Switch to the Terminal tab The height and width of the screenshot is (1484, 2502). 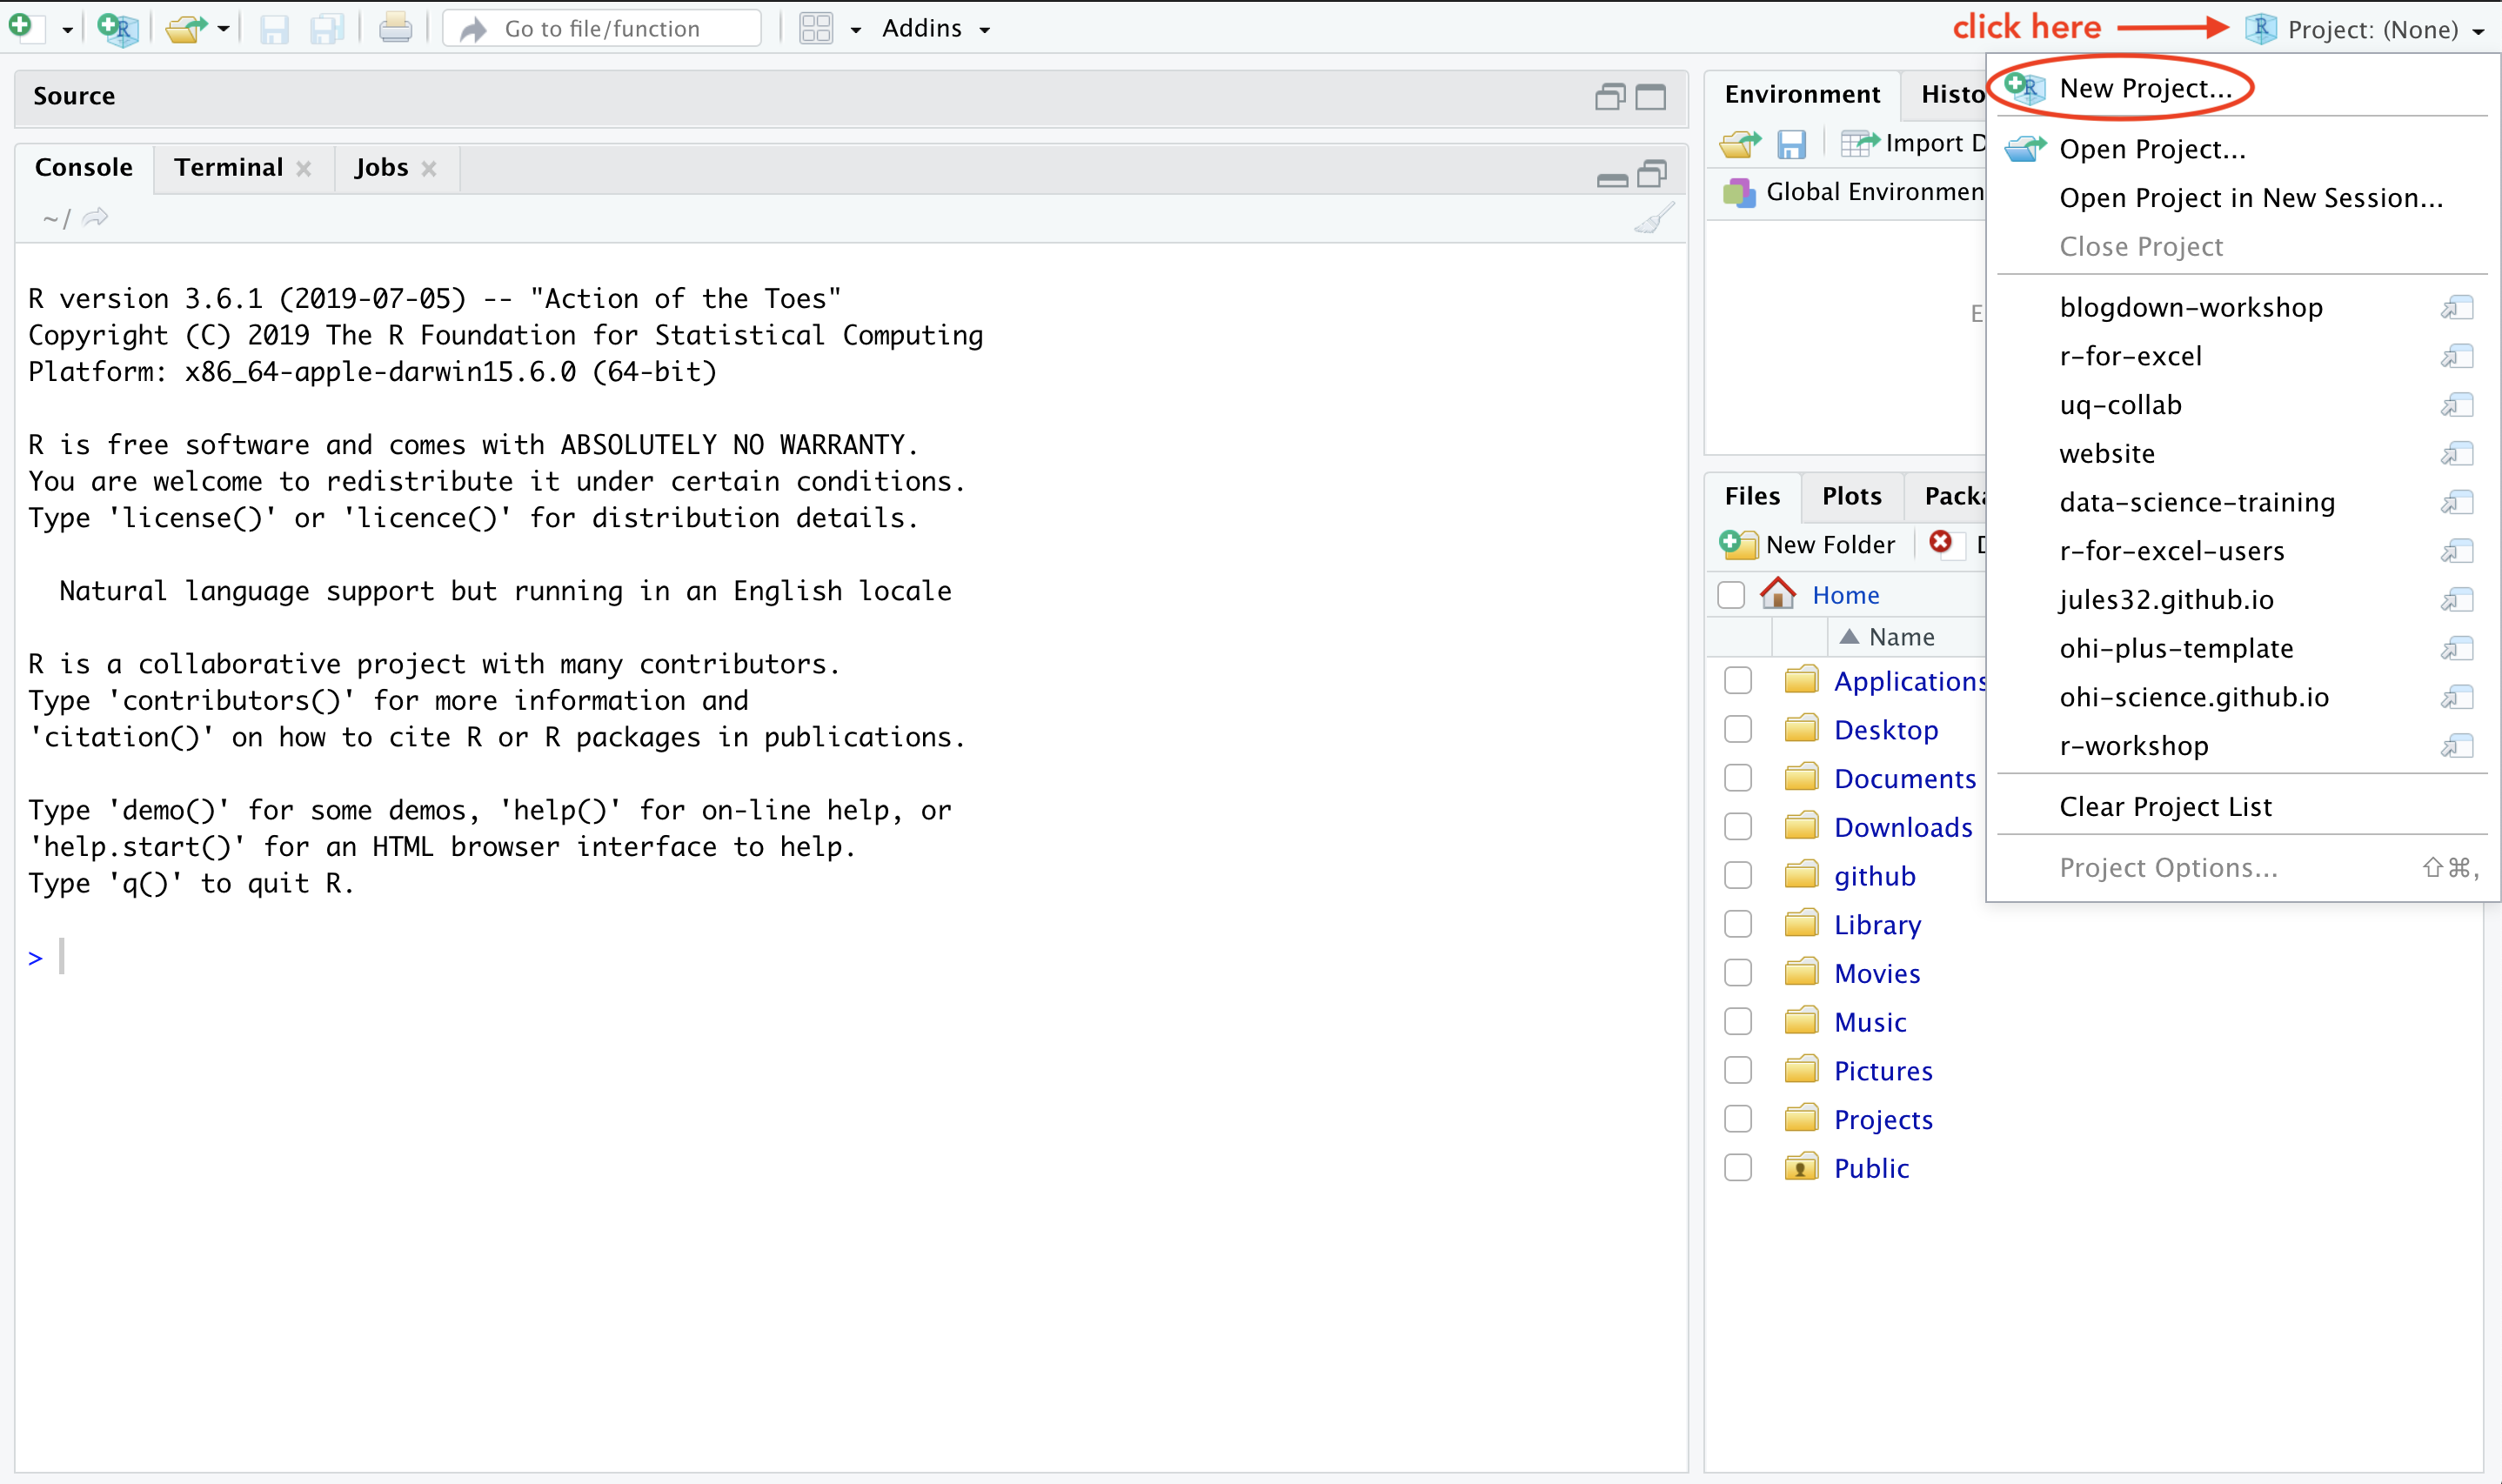point(228,167)
